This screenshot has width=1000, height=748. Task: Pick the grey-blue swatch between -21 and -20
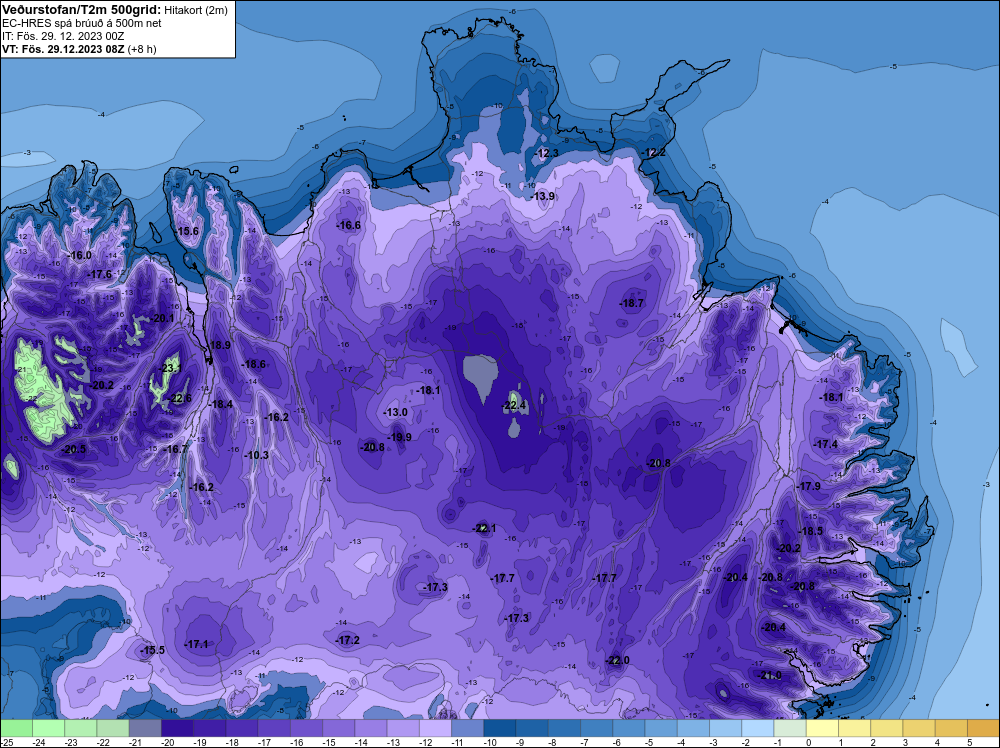coord(145,728)
